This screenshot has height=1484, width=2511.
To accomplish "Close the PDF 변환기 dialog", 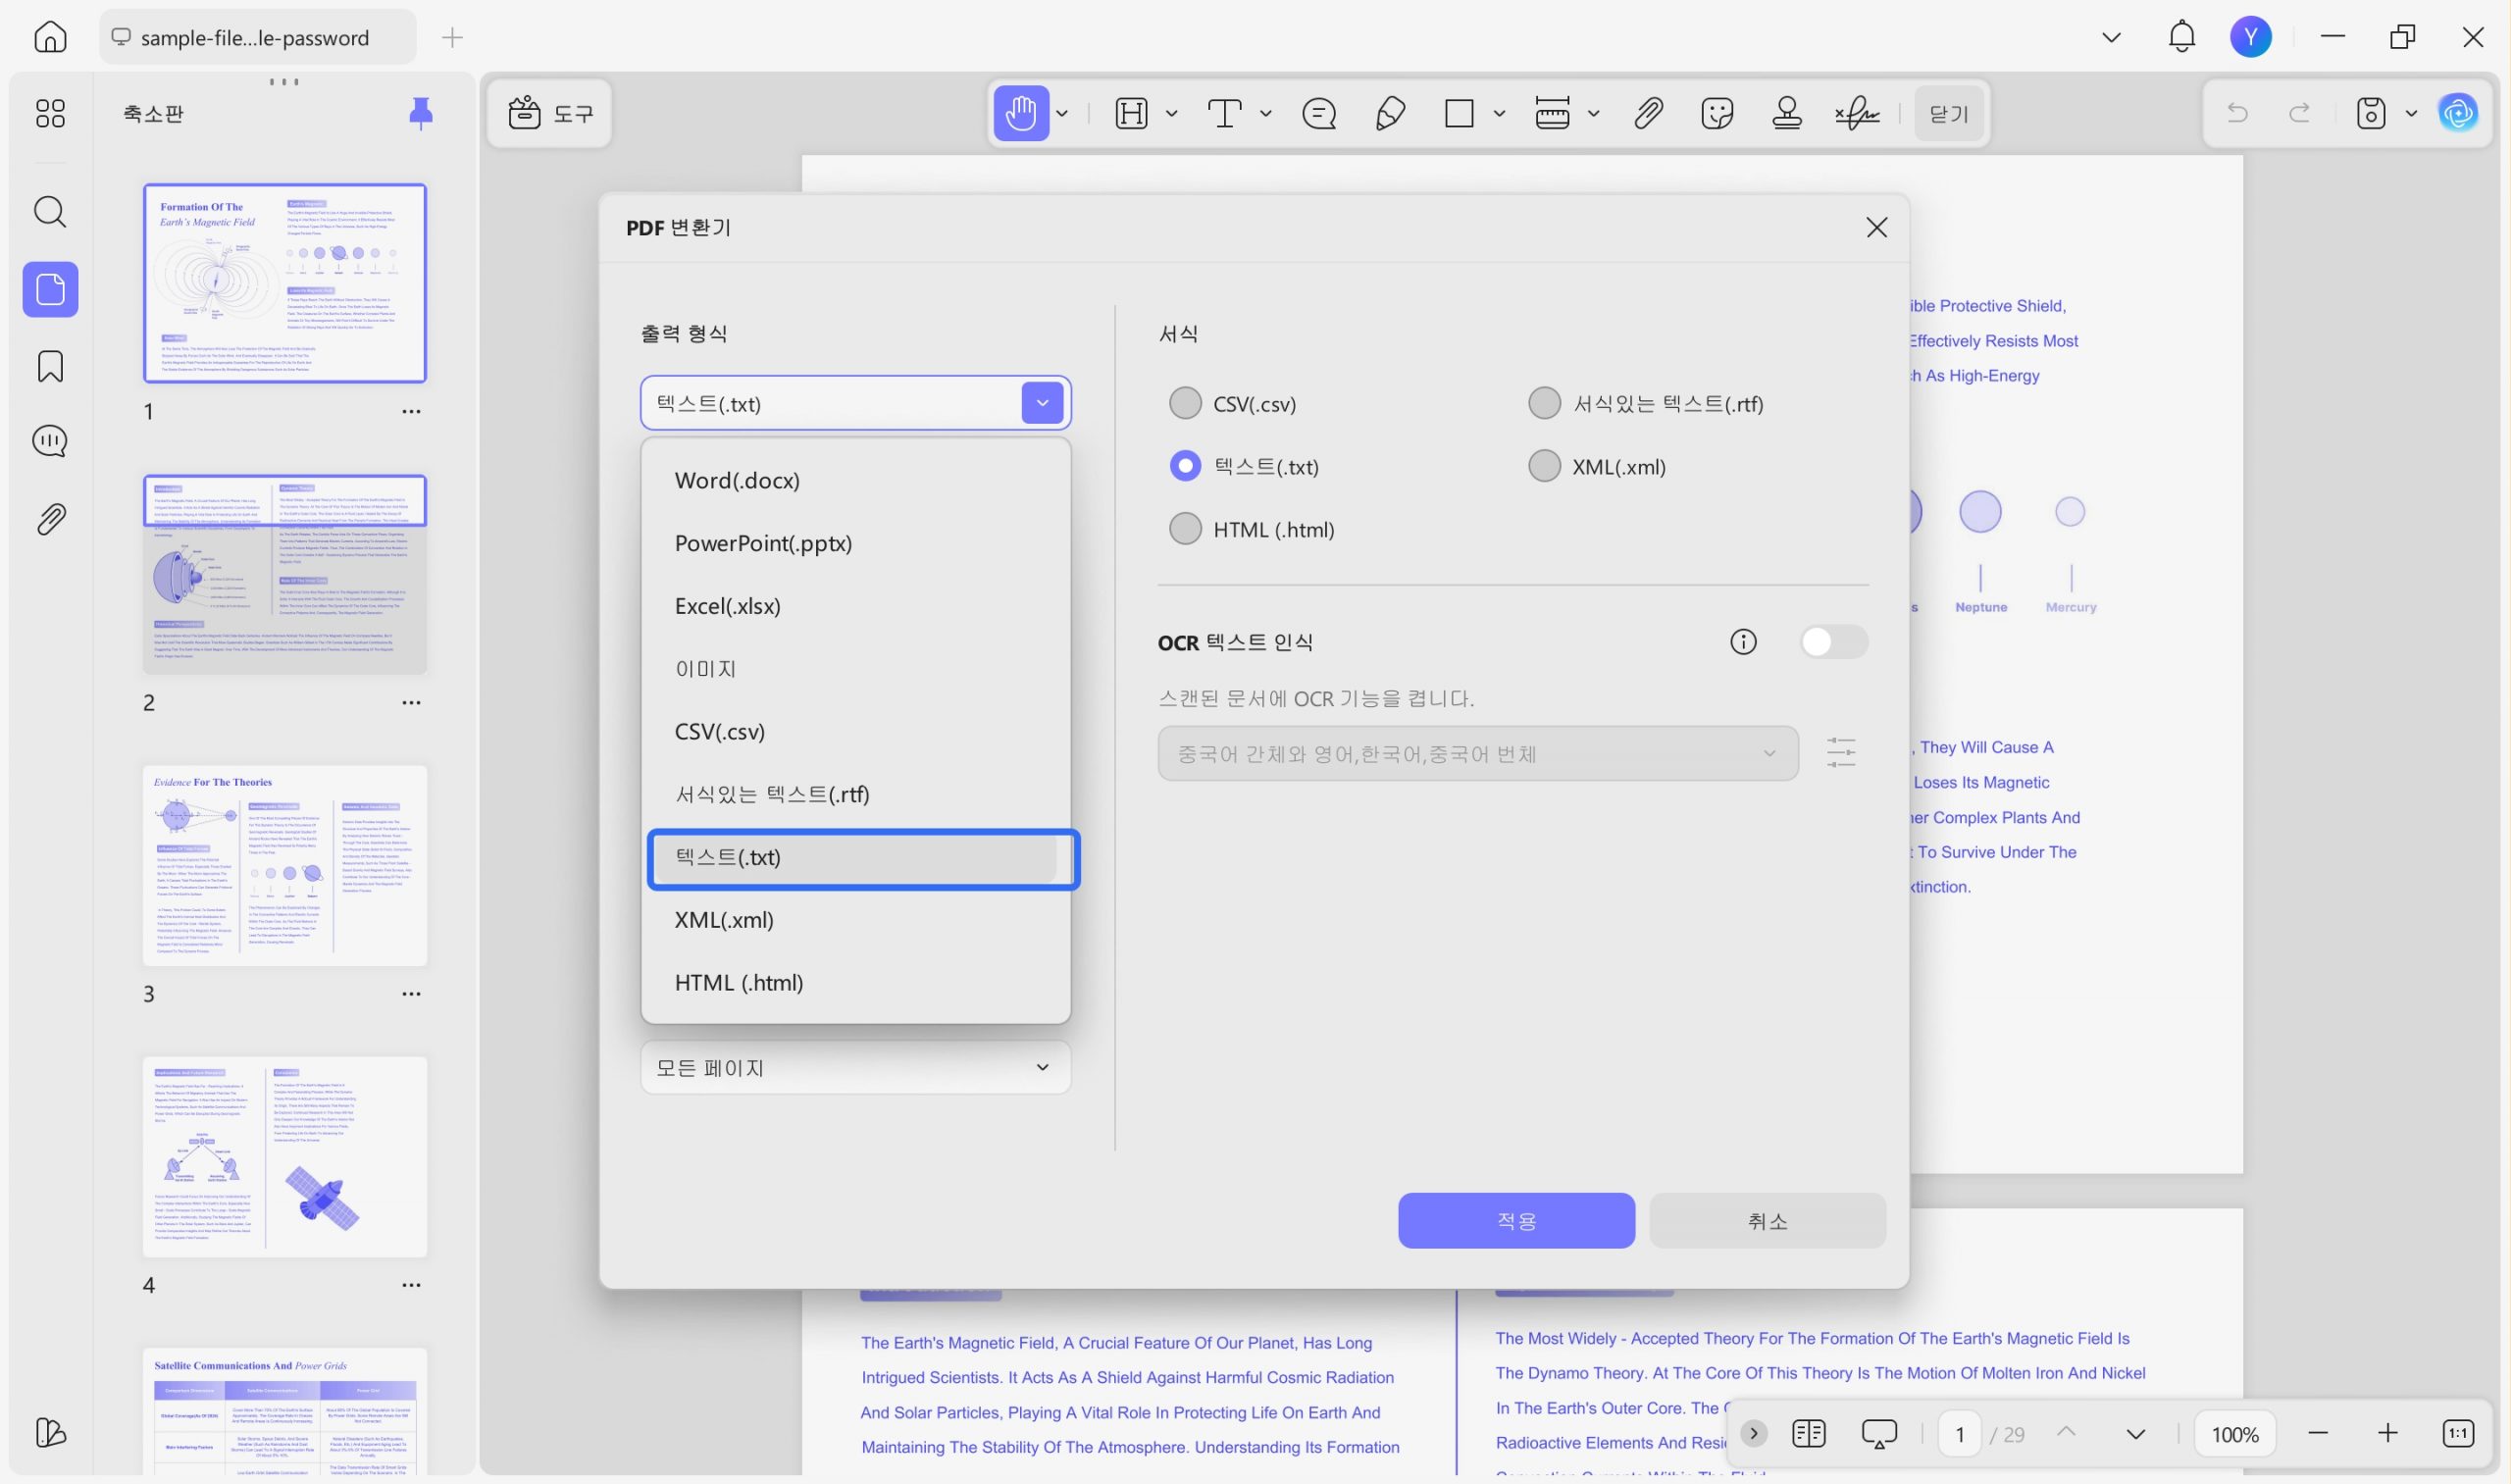I will tap(1876, 227).
